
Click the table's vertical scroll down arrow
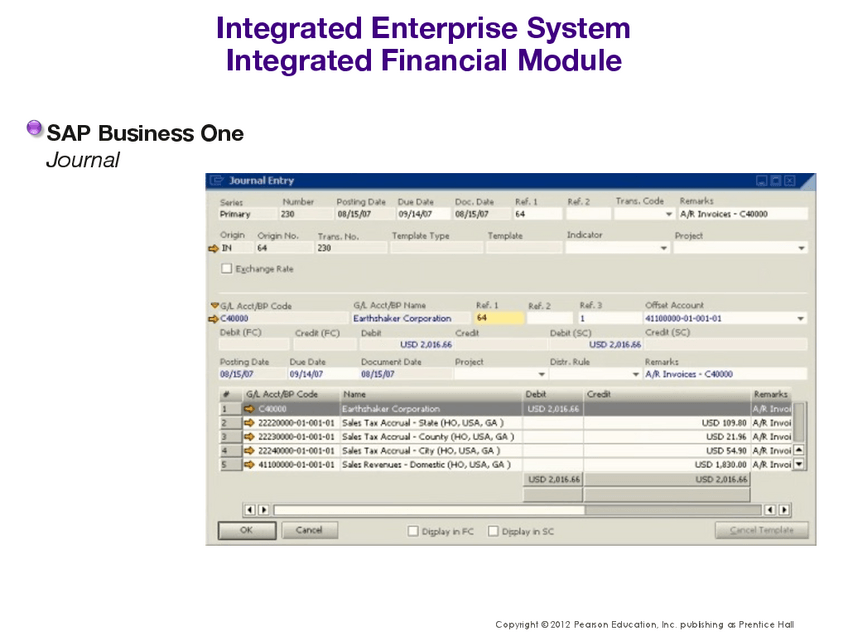[799, 464]
